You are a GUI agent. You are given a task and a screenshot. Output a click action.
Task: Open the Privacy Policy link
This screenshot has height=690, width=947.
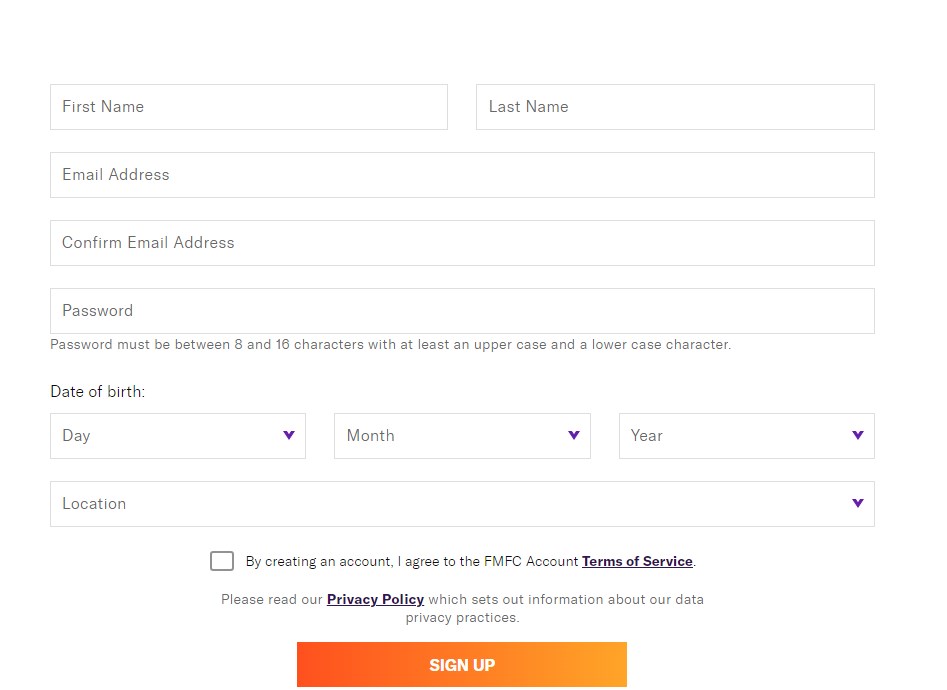pos(375,599)
